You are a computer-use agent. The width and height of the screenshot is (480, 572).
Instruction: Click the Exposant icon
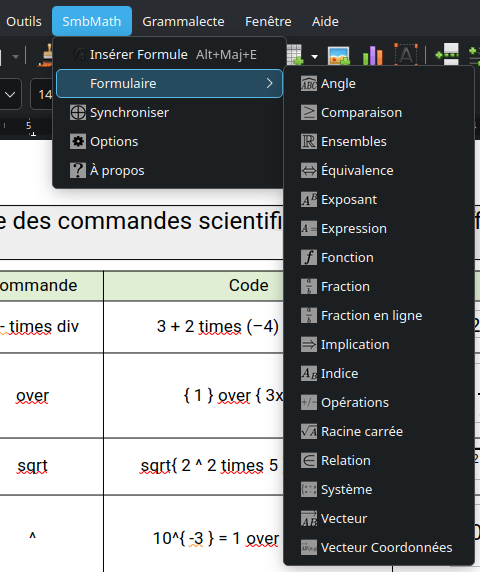point(309,200)
